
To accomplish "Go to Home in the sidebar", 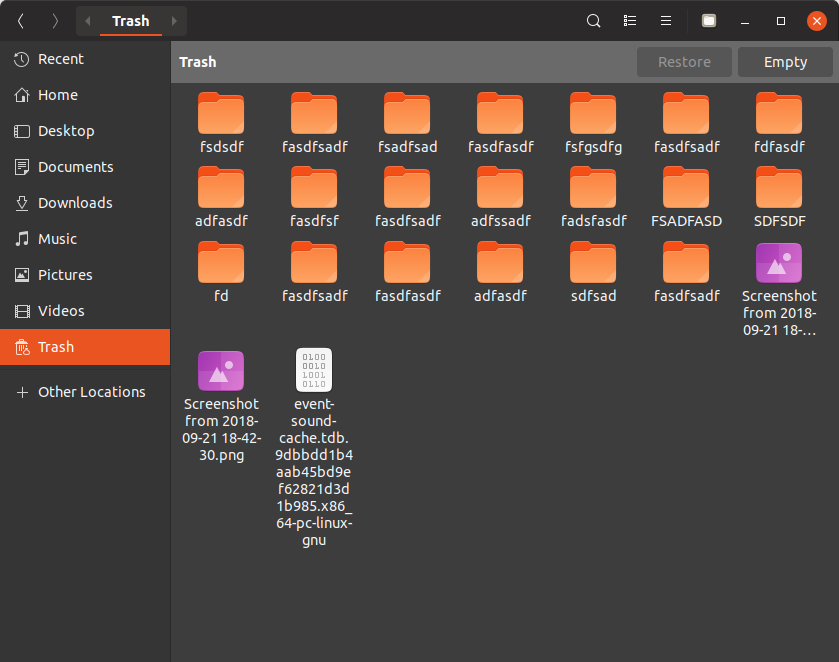I will point(85,95).
